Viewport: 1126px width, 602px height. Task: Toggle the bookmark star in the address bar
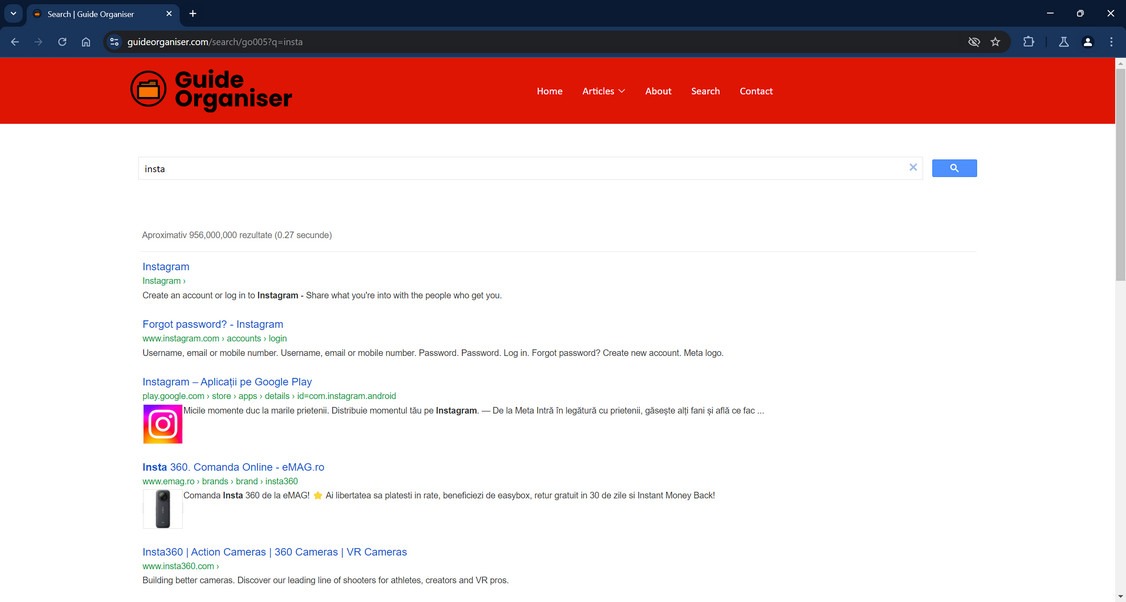click(995, 41)
